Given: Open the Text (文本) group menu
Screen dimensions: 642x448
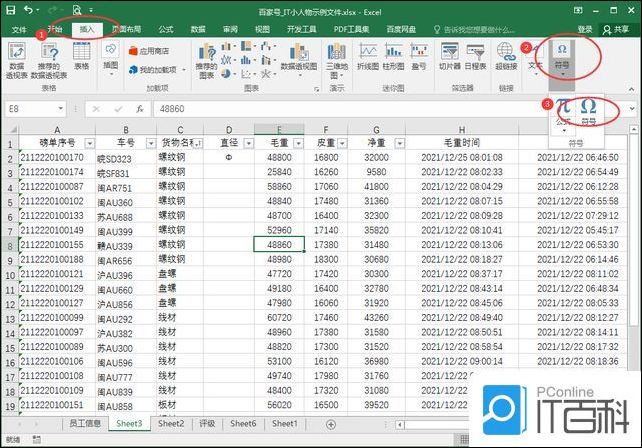Looking at the screenshot, I should pyautogui.click(x=535, y=60).
